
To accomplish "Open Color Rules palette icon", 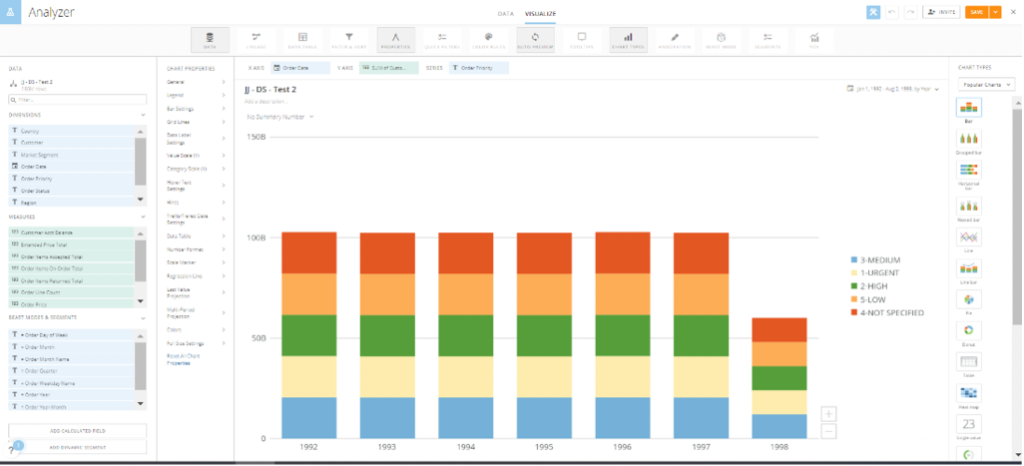I will 488,40.
